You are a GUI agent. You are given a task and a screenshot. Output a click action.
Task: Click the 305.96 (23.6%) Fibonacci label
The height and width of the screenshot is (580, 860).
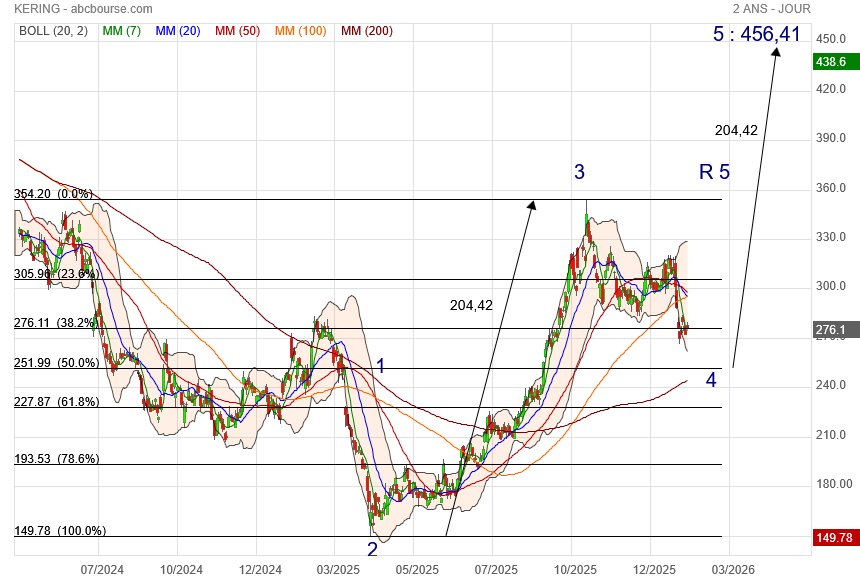pos(56,273)
